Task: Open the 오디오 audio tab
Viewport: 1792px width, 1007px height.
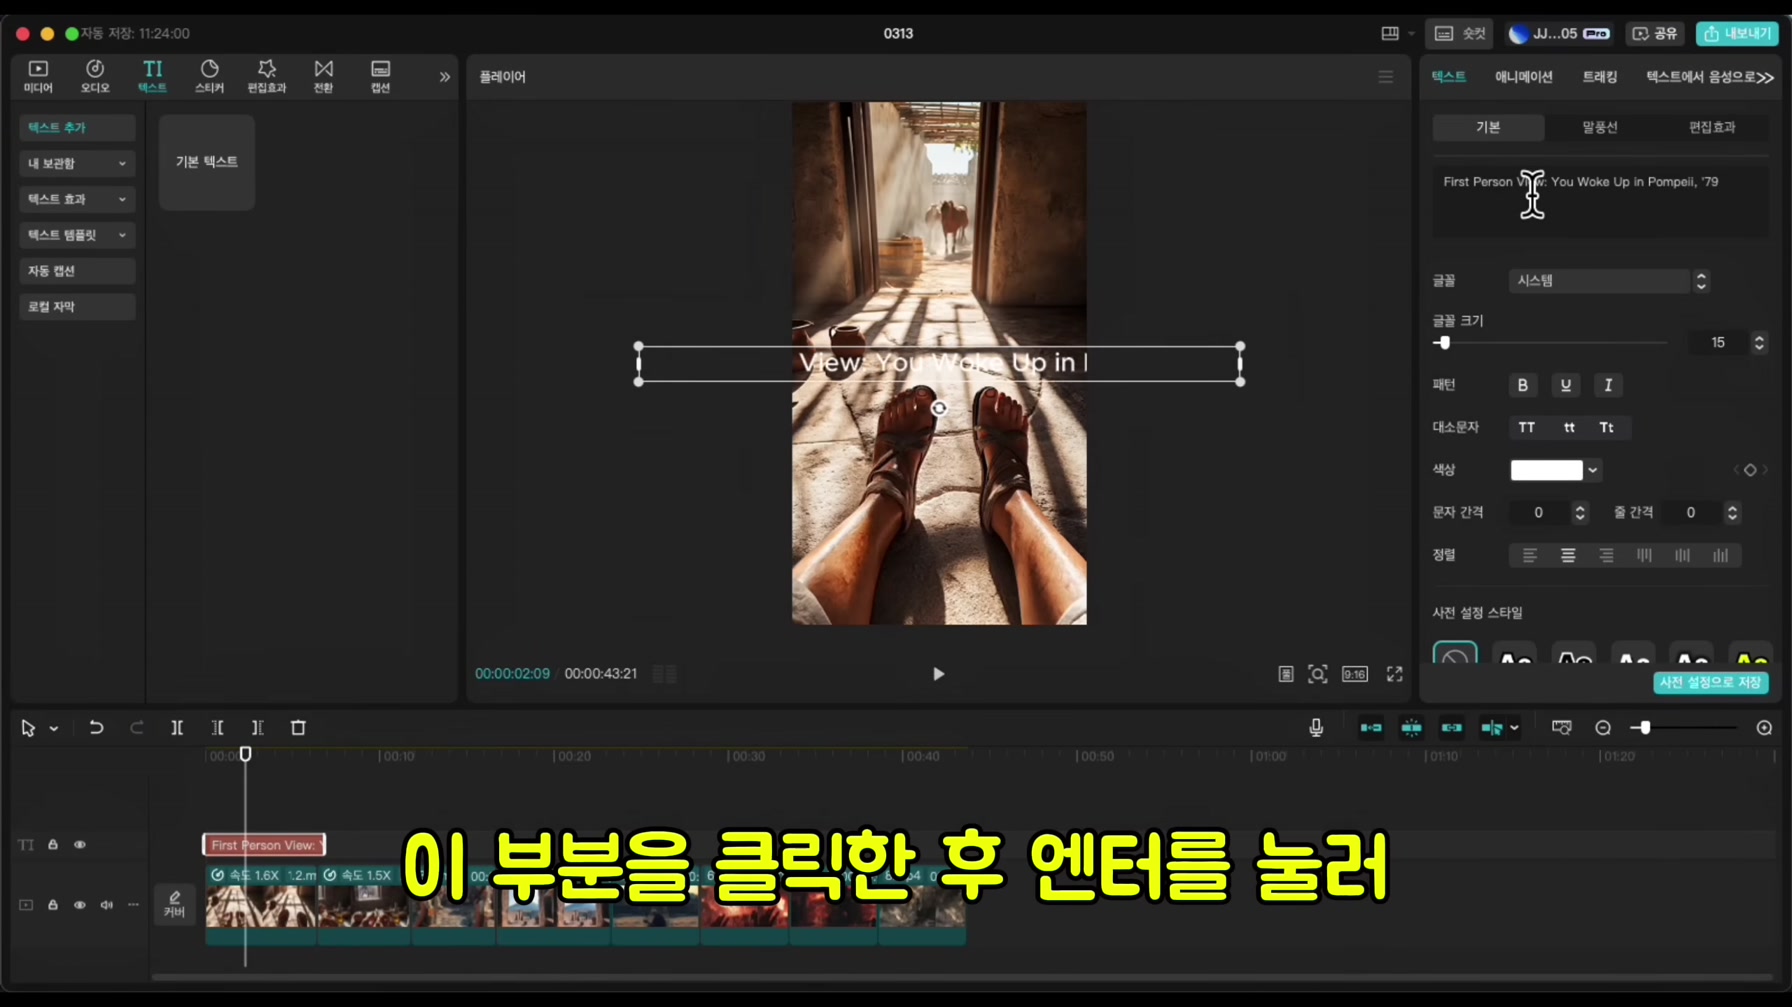Action: point(95,76)
